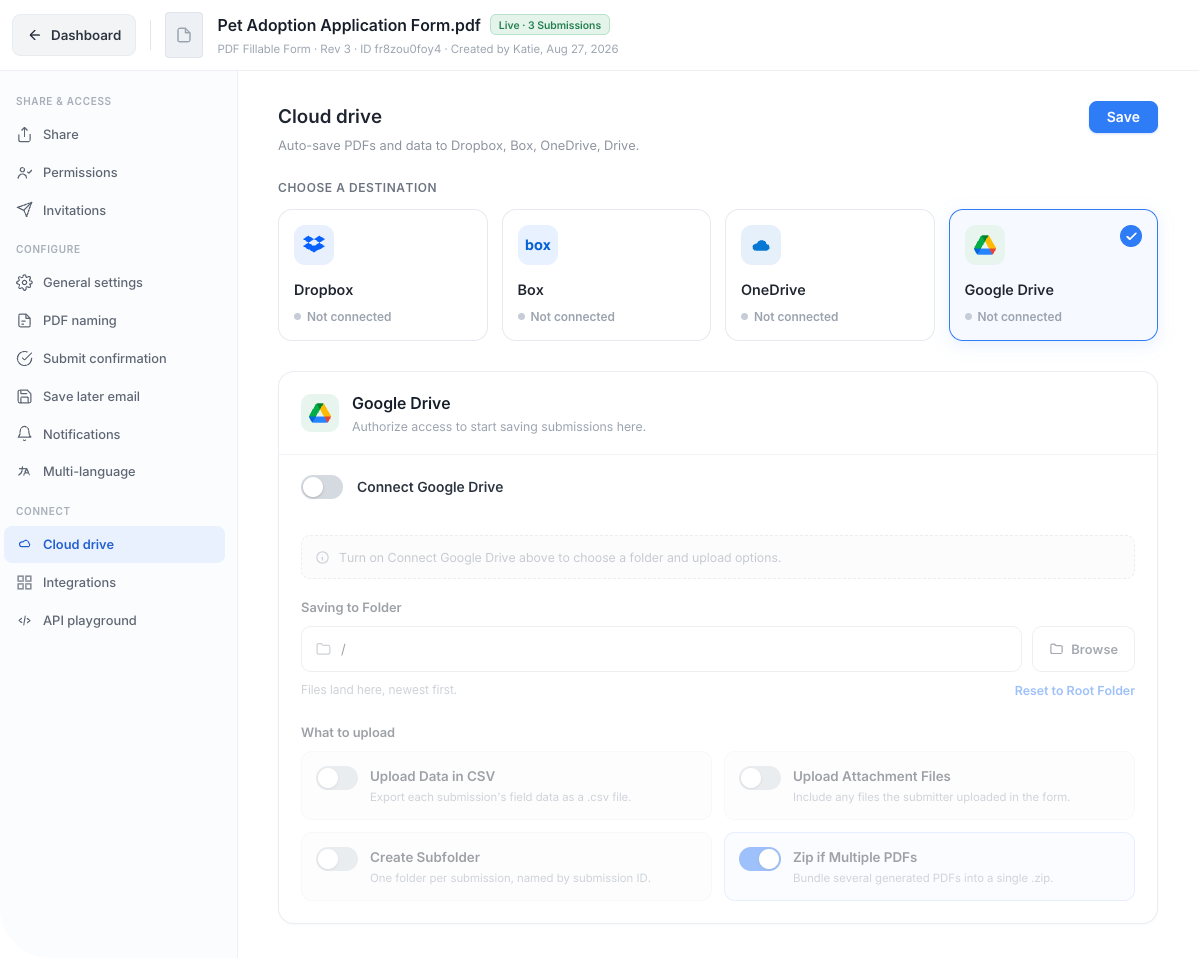Open Submit confirmation settings
Screen dimensions: 1199x958
click(115, 359)
